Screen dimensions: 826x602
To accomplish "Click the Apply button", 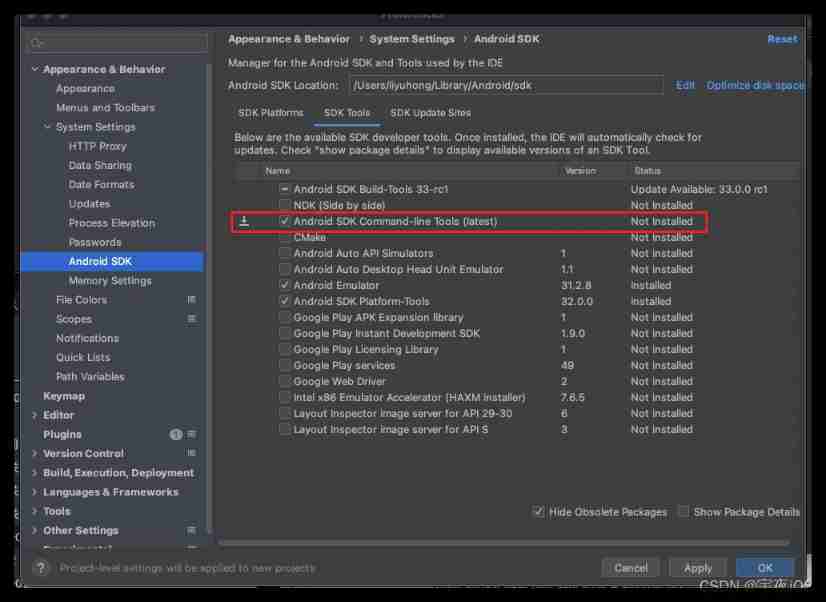I will [x=698, y=568].
